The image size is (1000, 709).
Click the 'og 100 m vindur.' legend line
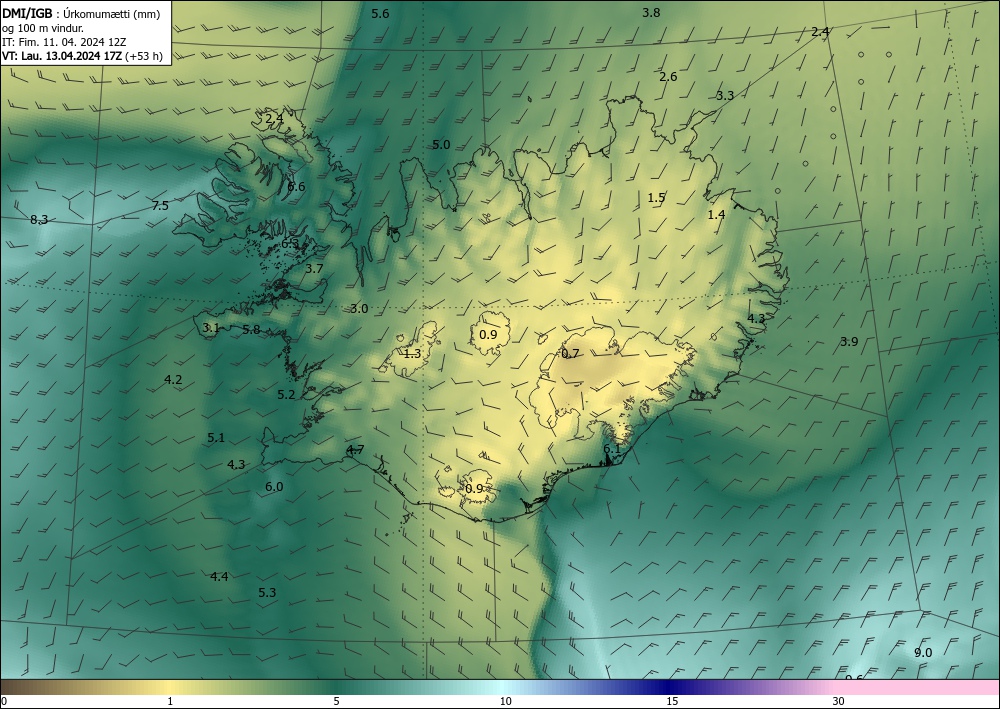(43, 28)
